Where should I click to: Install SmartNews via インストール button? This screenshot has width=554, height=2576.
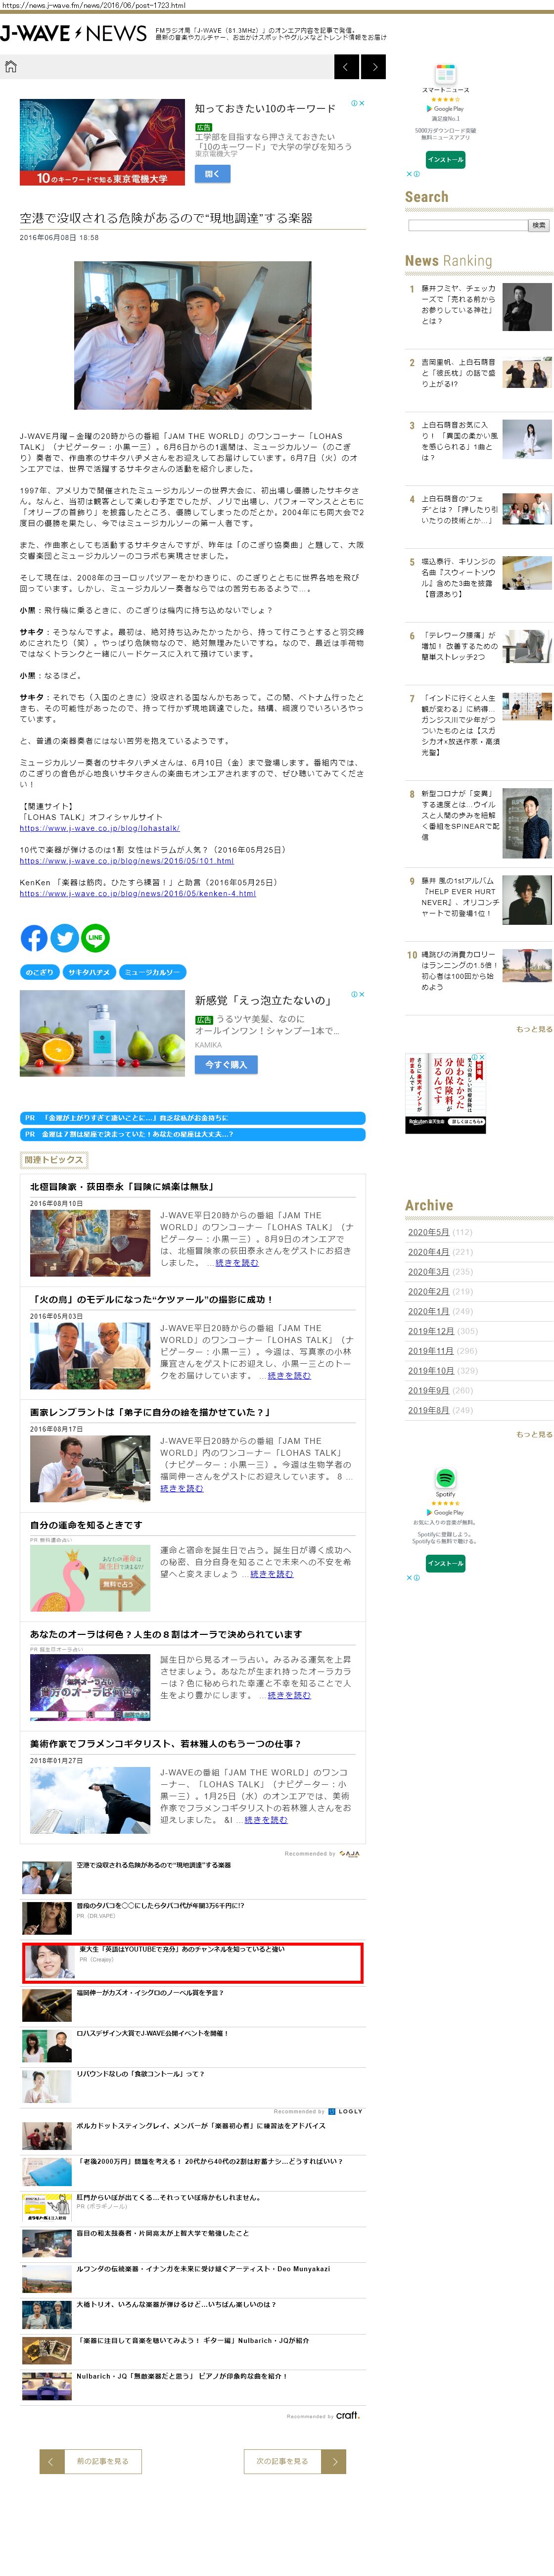pos(445,159)
